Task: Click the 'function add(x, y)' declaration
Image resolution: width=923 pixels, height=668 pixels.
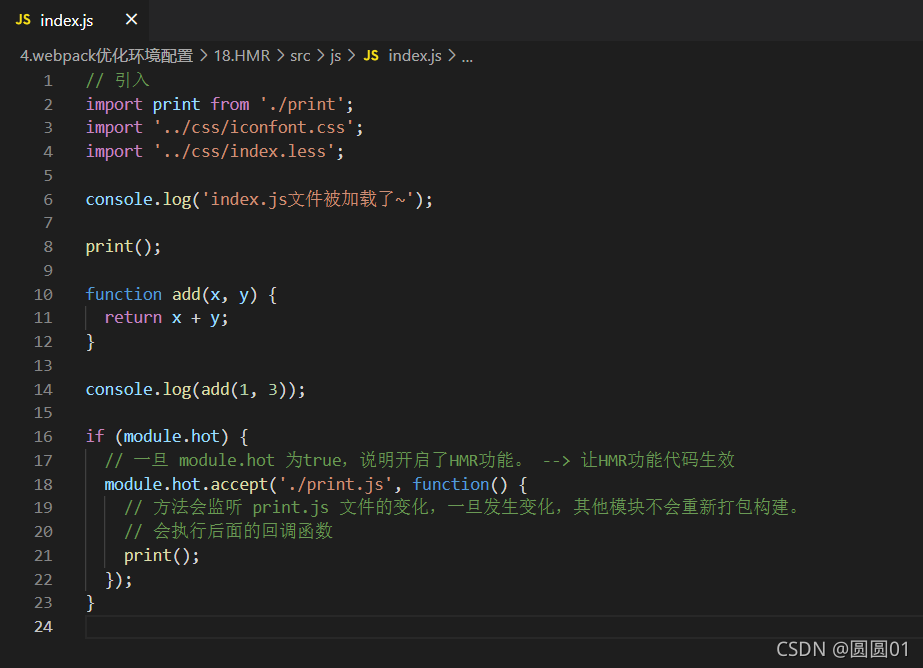Action: coord(171,294)
